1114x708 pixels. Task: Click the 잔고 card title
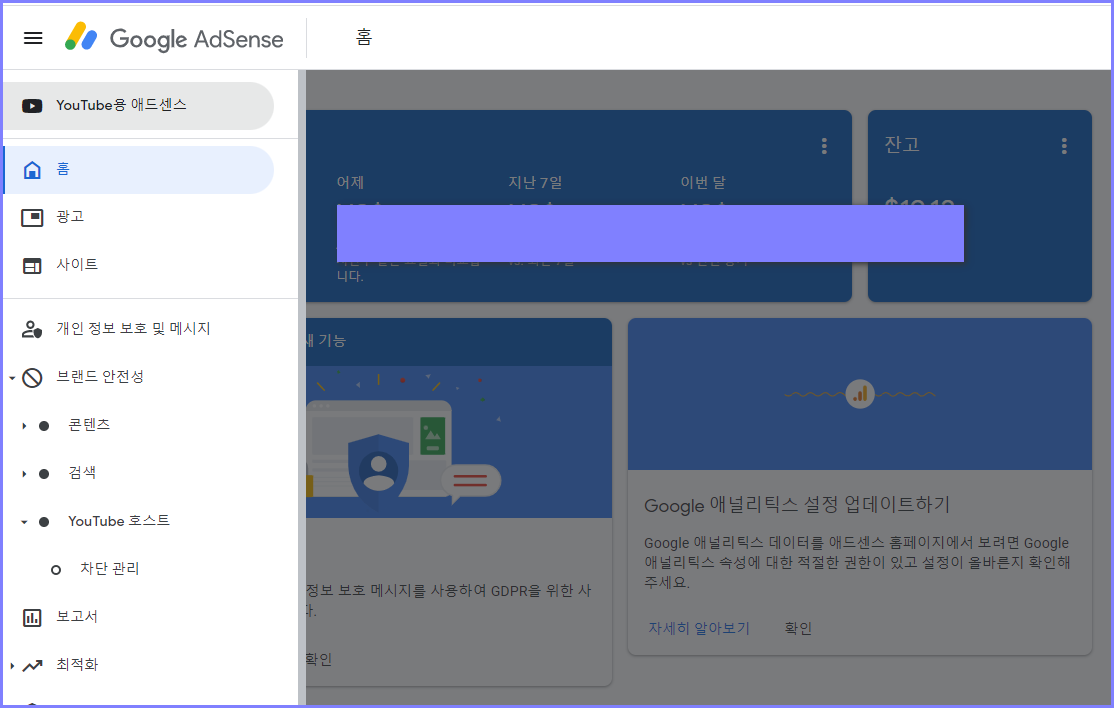902,145
